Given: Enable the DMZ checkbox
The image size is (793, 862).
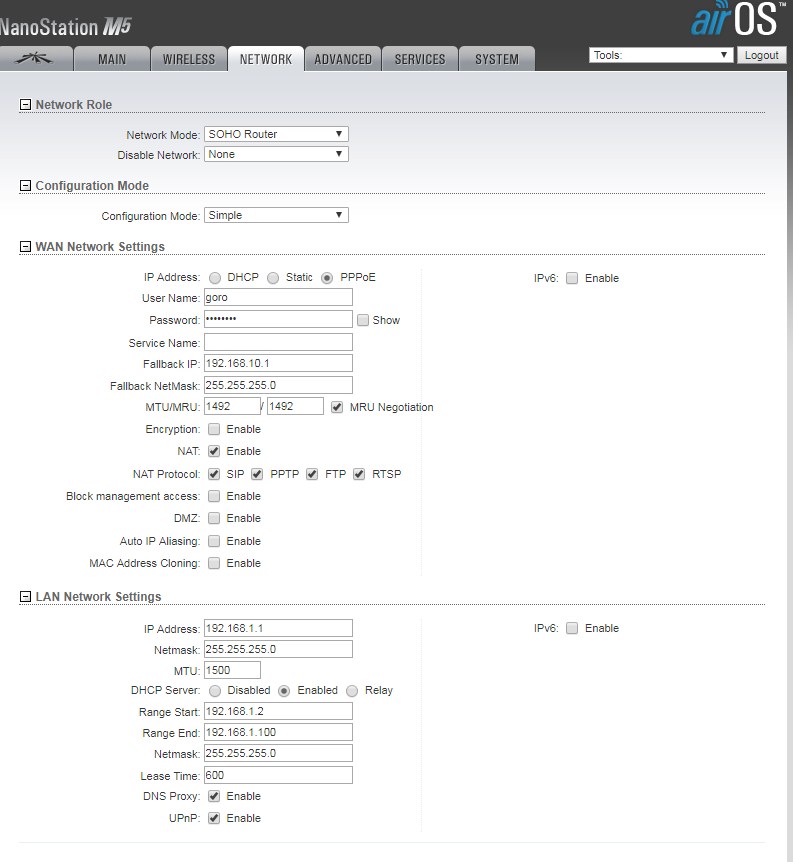Looking at the screenshot, I should pos(214,518).
